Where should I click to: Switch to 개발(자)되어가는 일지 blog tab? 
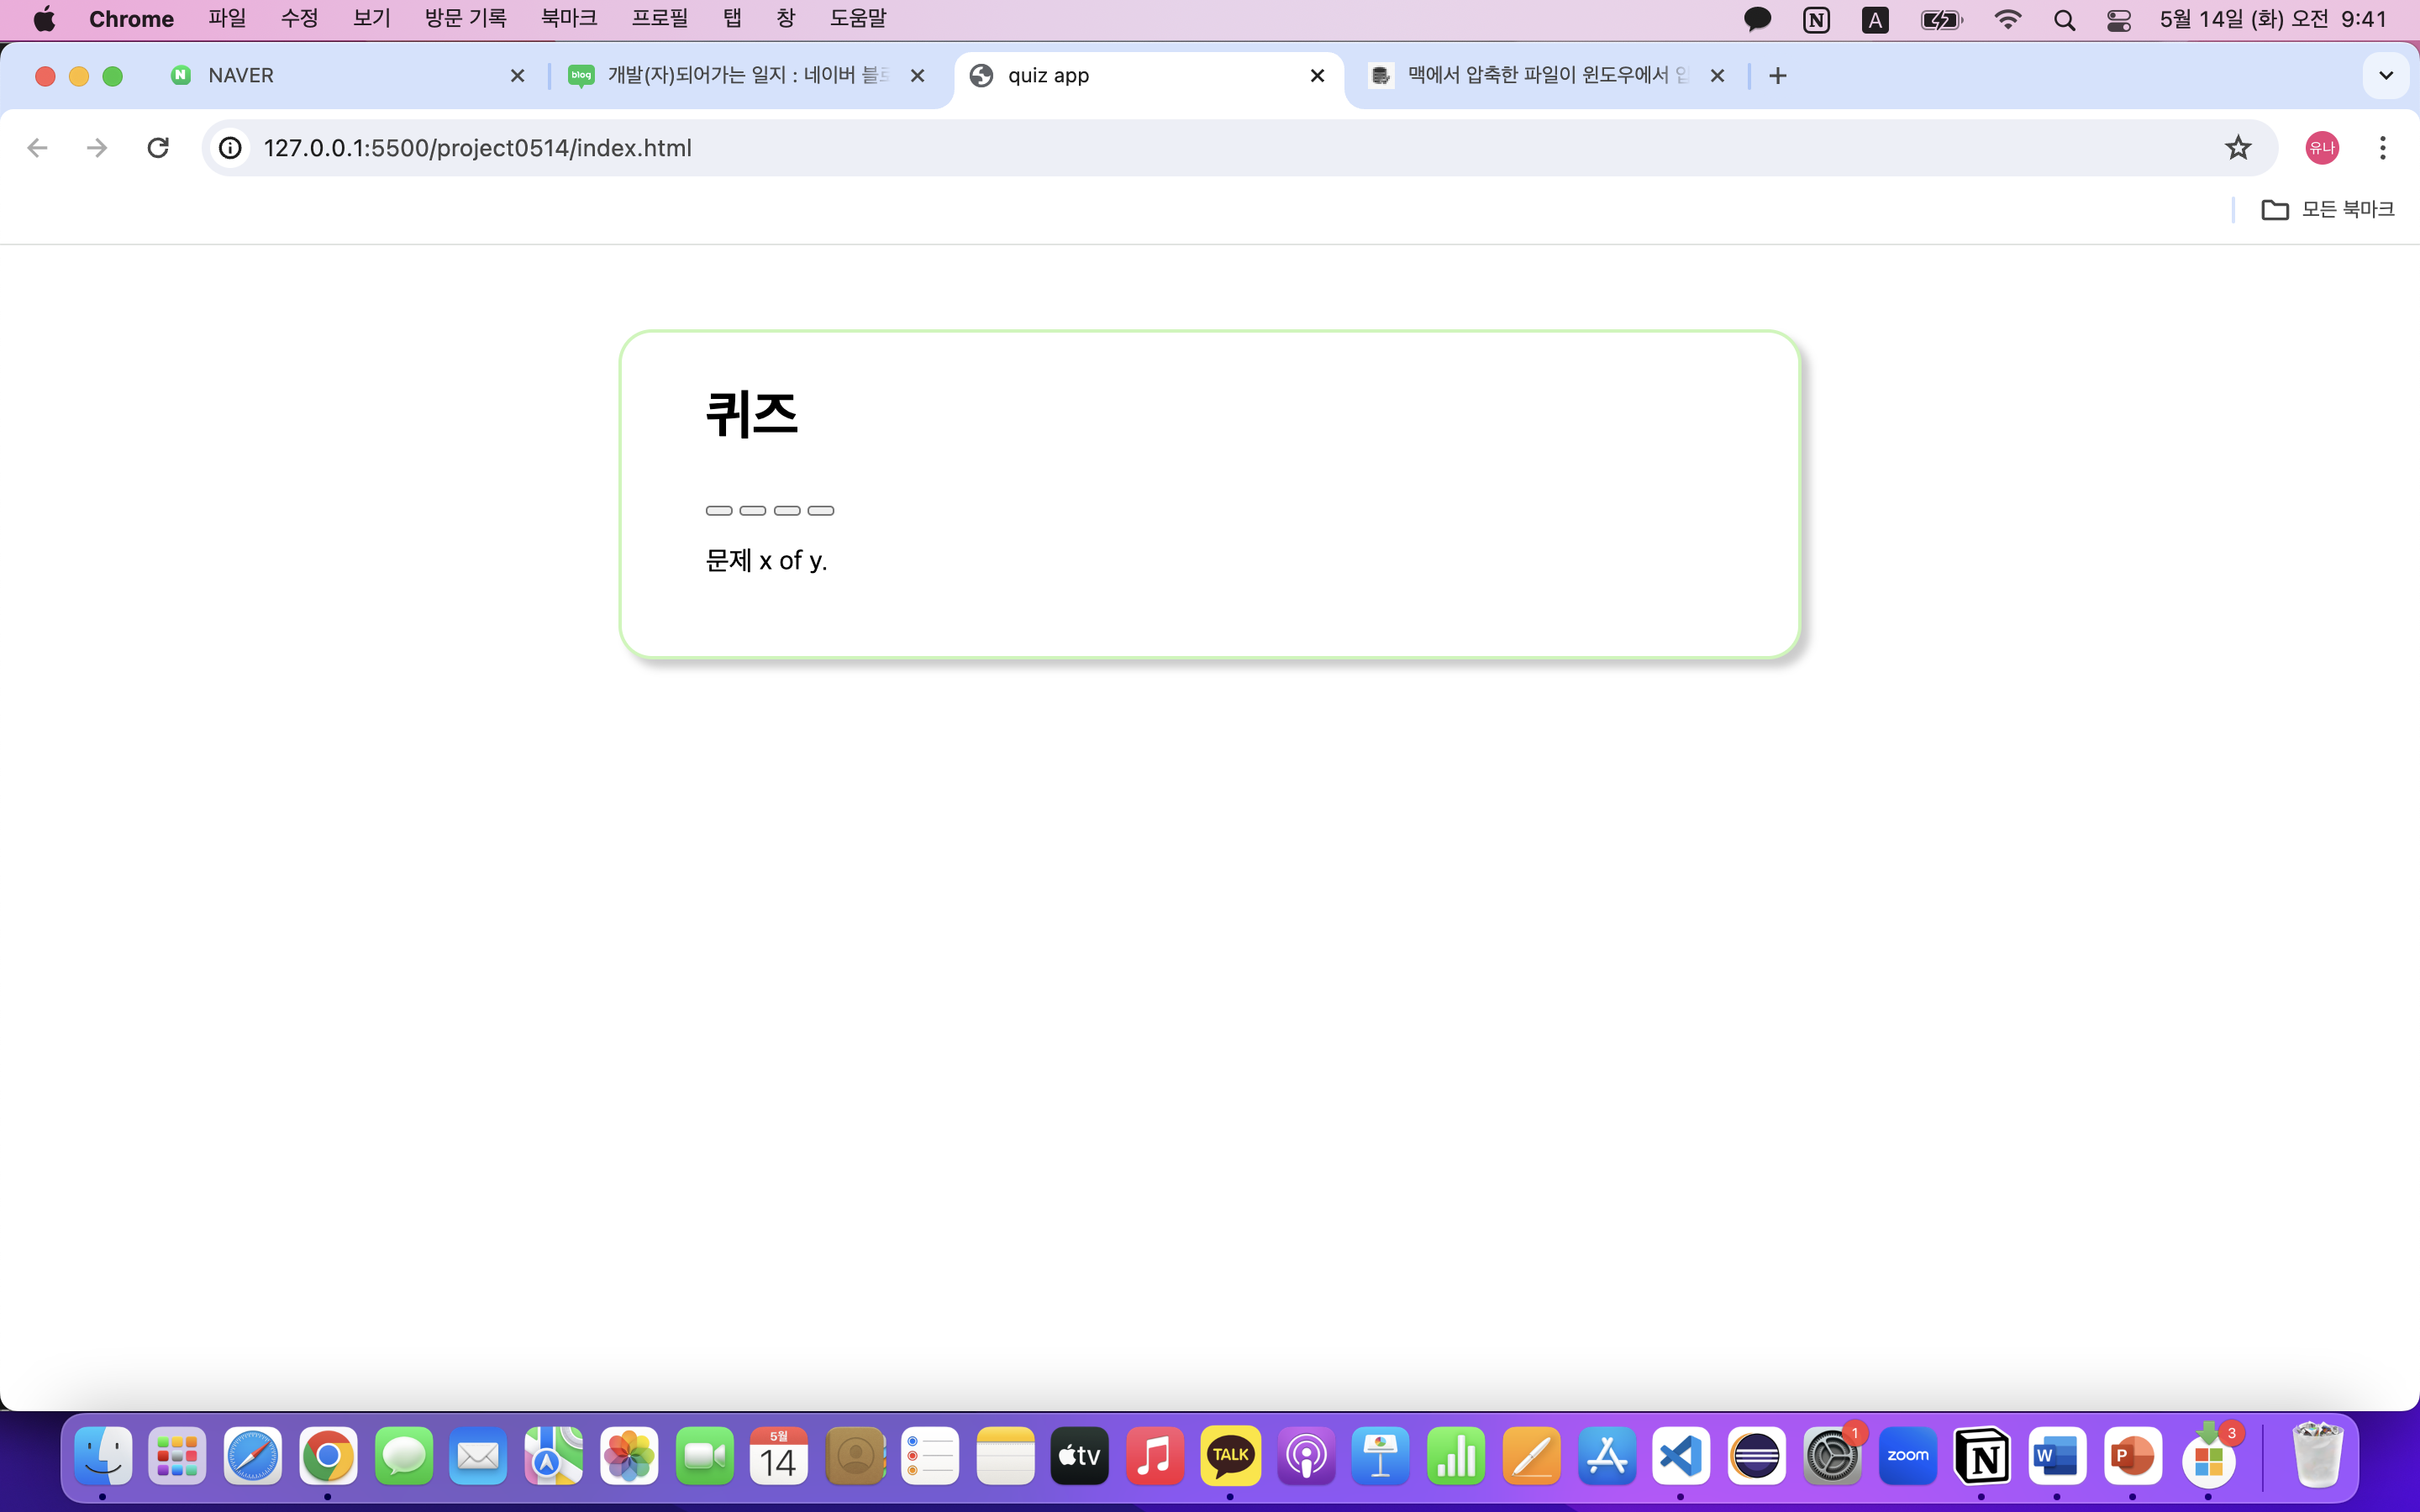745,76
